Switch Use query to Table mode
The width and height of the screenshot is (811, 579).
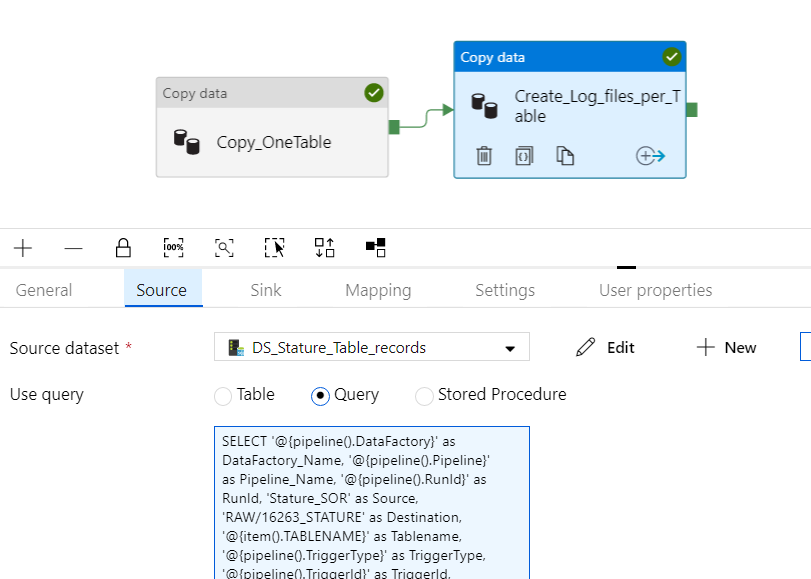click(x=221, y=395)
